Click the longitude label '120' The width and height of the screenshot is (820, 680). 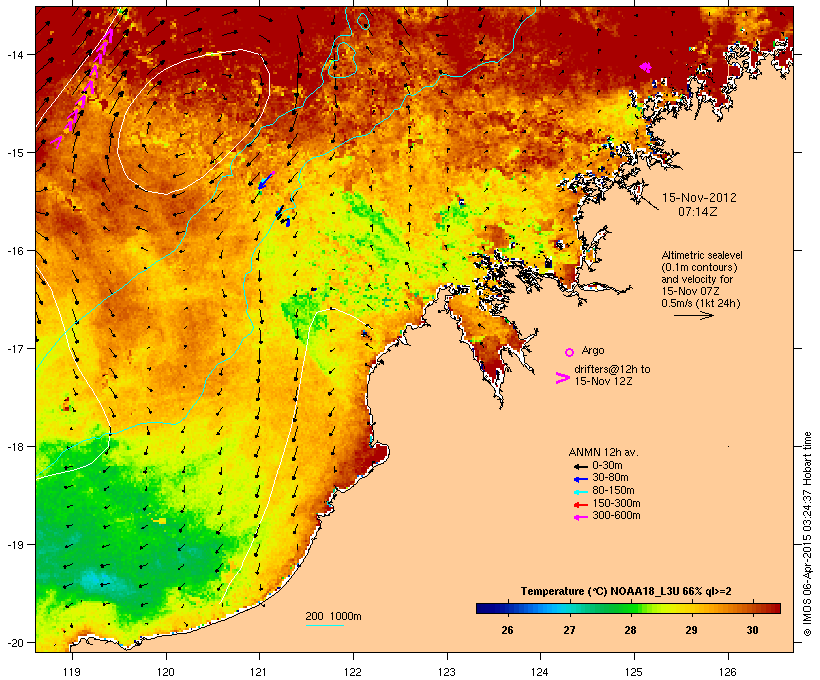pyautogui.click(x=166, y=672)
